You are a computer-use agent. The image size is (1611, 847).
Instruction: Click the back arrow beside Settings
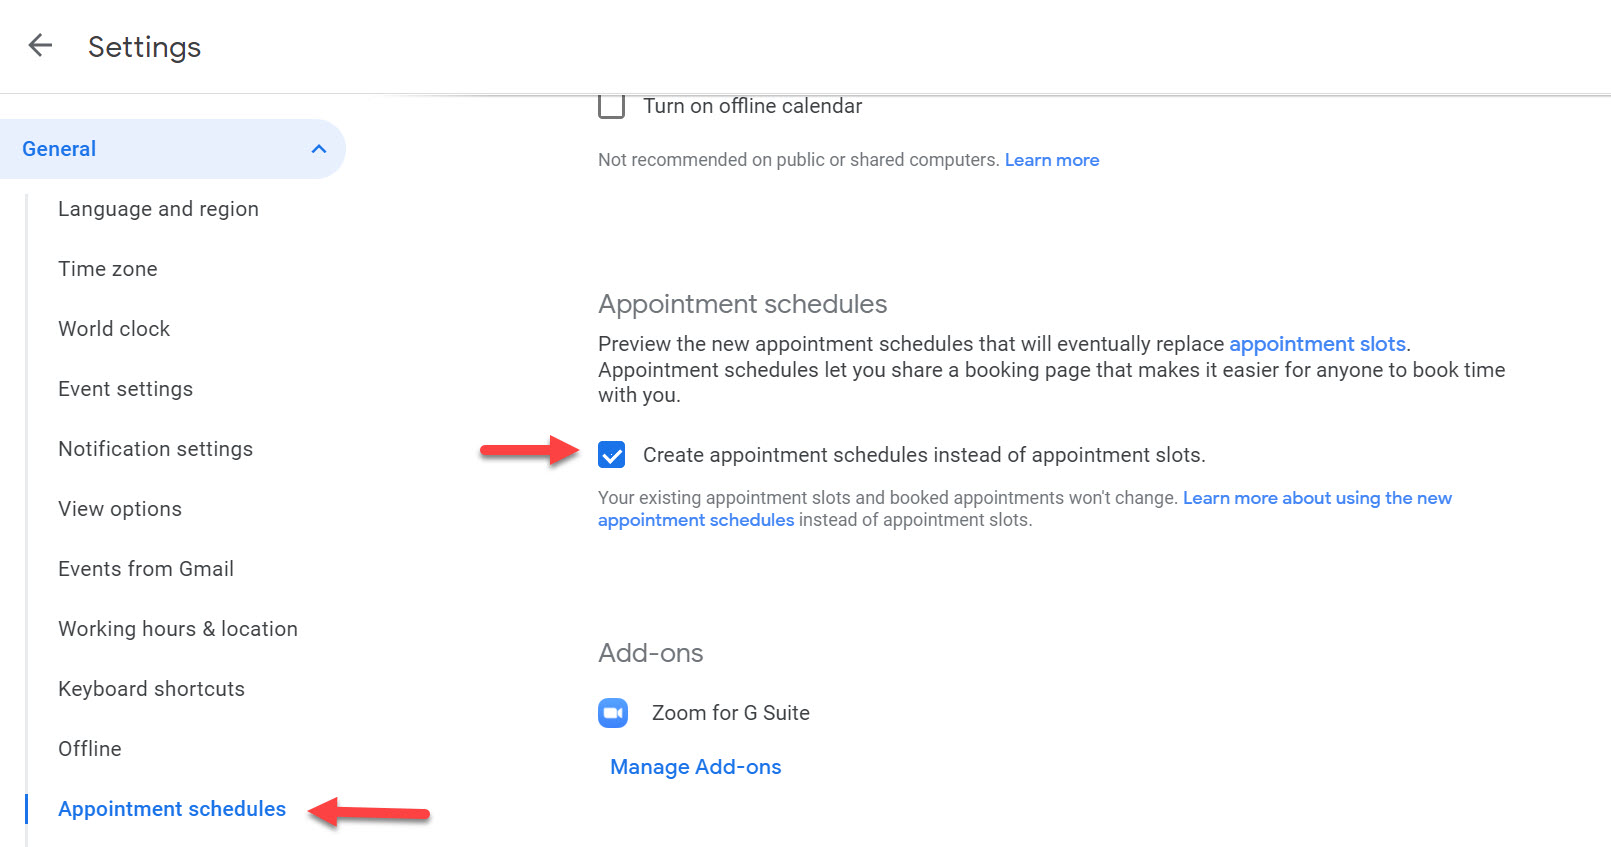click(40, 45)
